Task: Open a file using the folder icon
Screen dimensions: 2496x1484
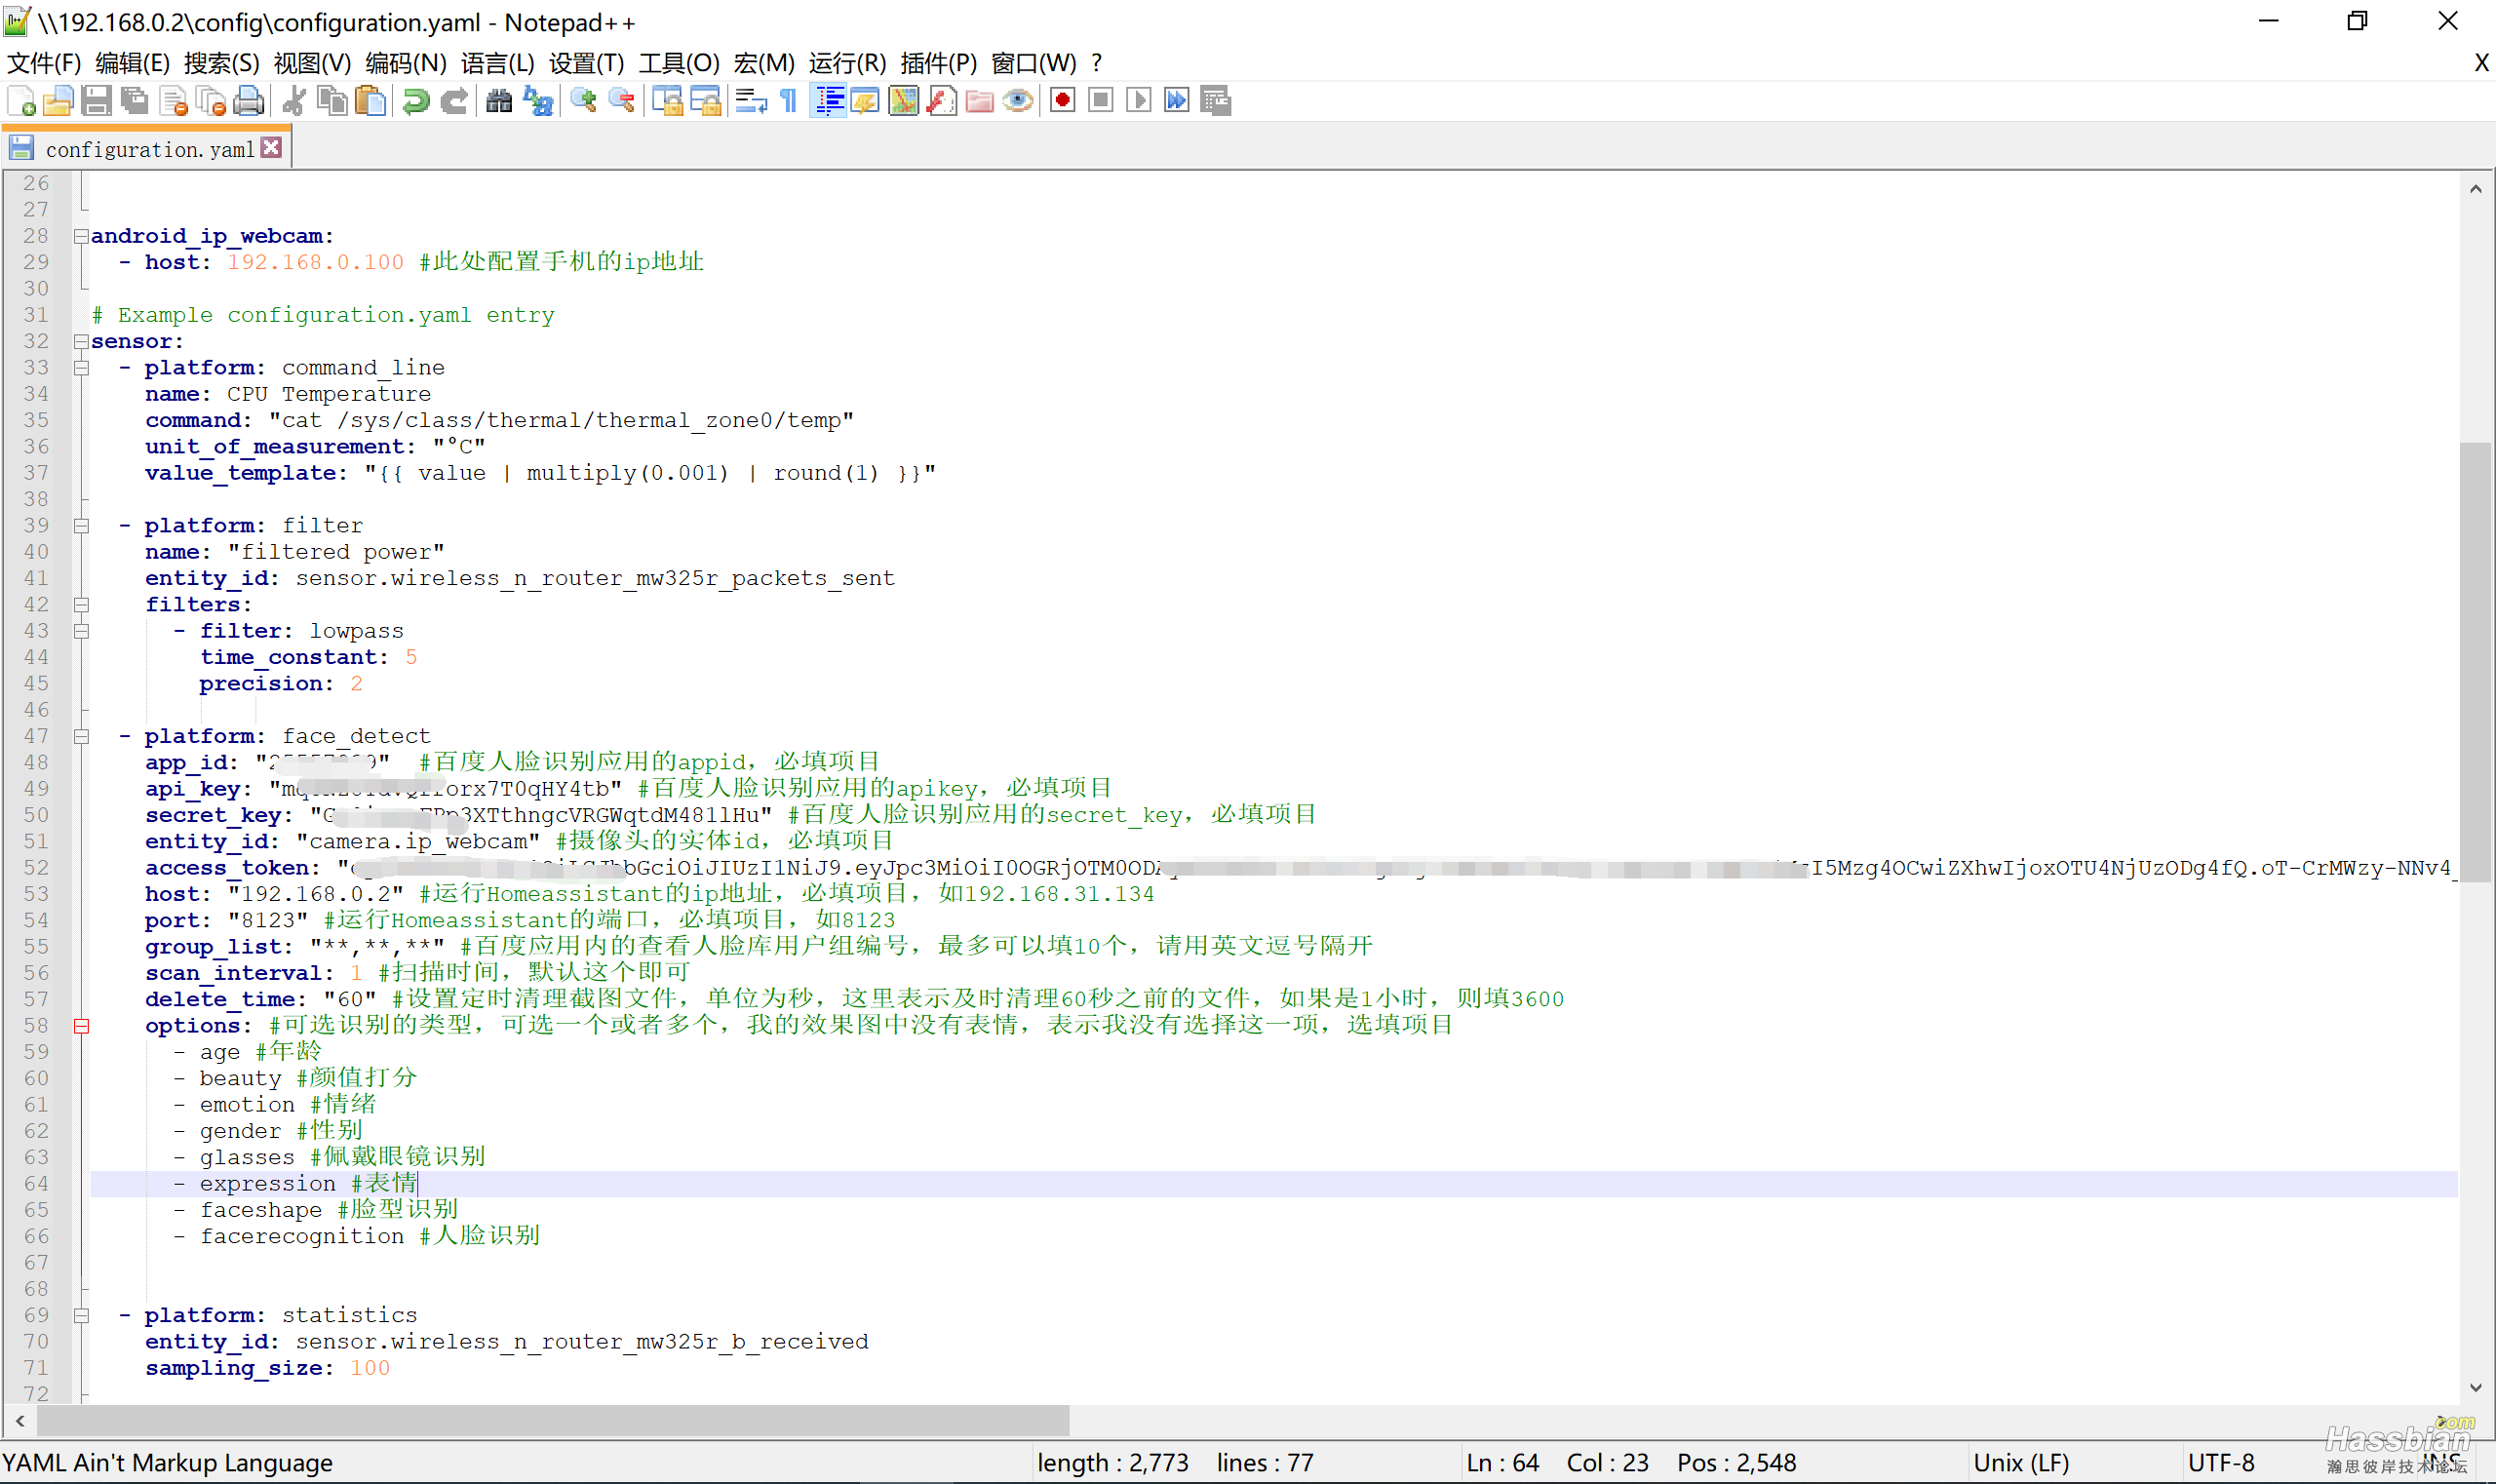Action: pos(58,101)
